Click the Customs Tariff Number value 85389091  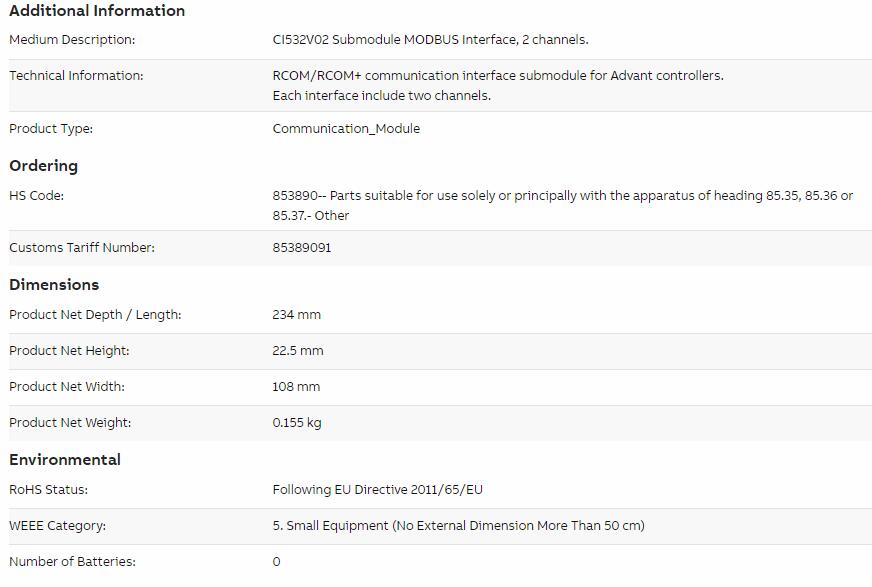pos(301,248)
